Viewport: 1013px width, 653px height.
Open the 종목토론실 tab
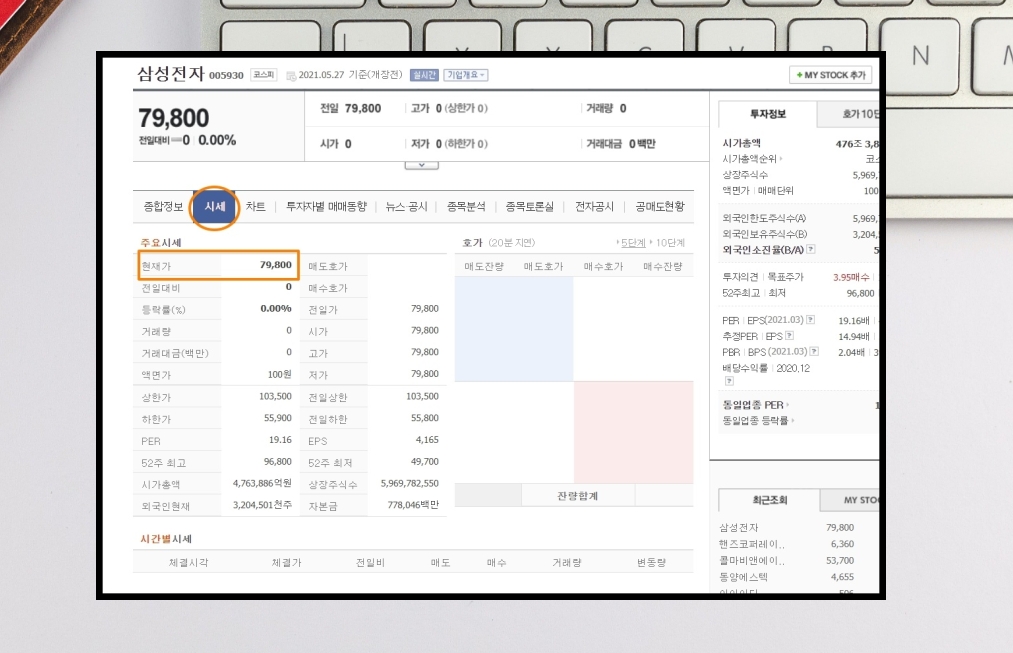click(x=529, y=207)
